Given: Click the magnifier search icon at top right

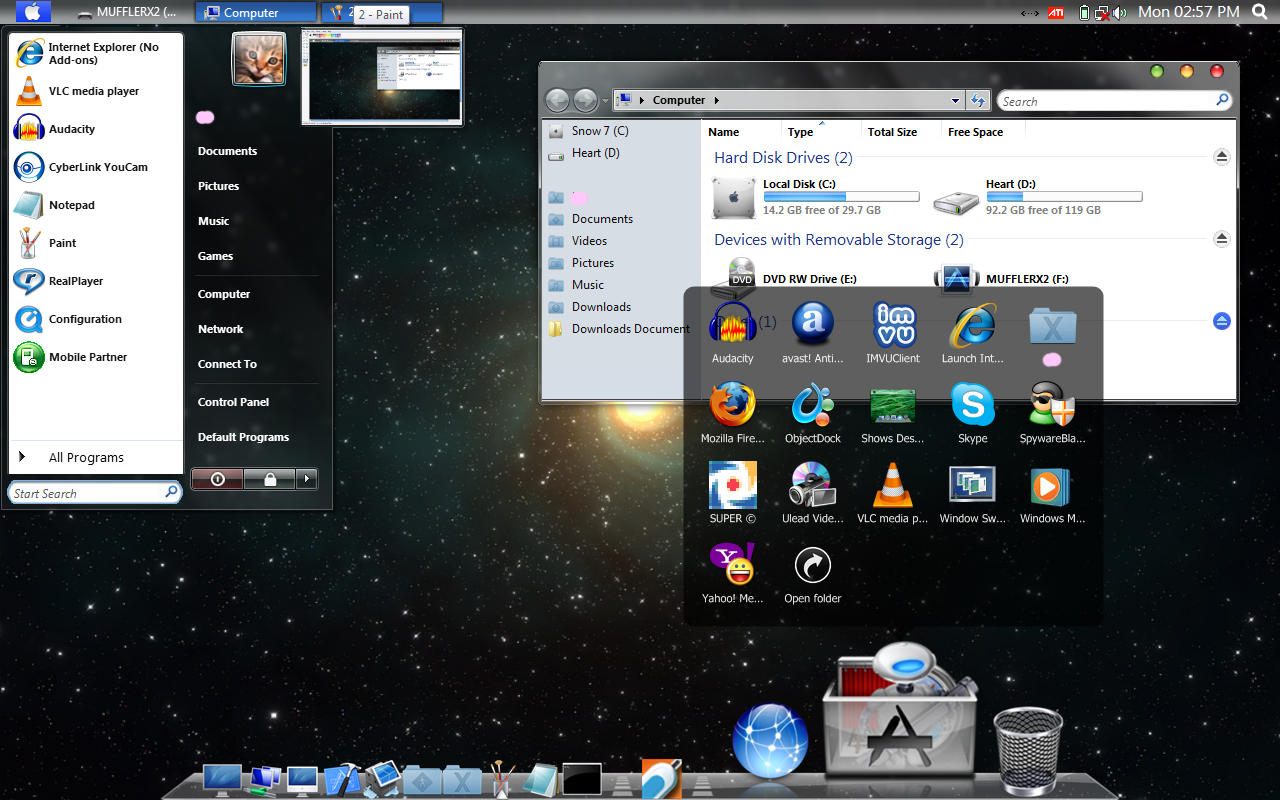Looking at the screenshot, I should (x=1259, y=12).
